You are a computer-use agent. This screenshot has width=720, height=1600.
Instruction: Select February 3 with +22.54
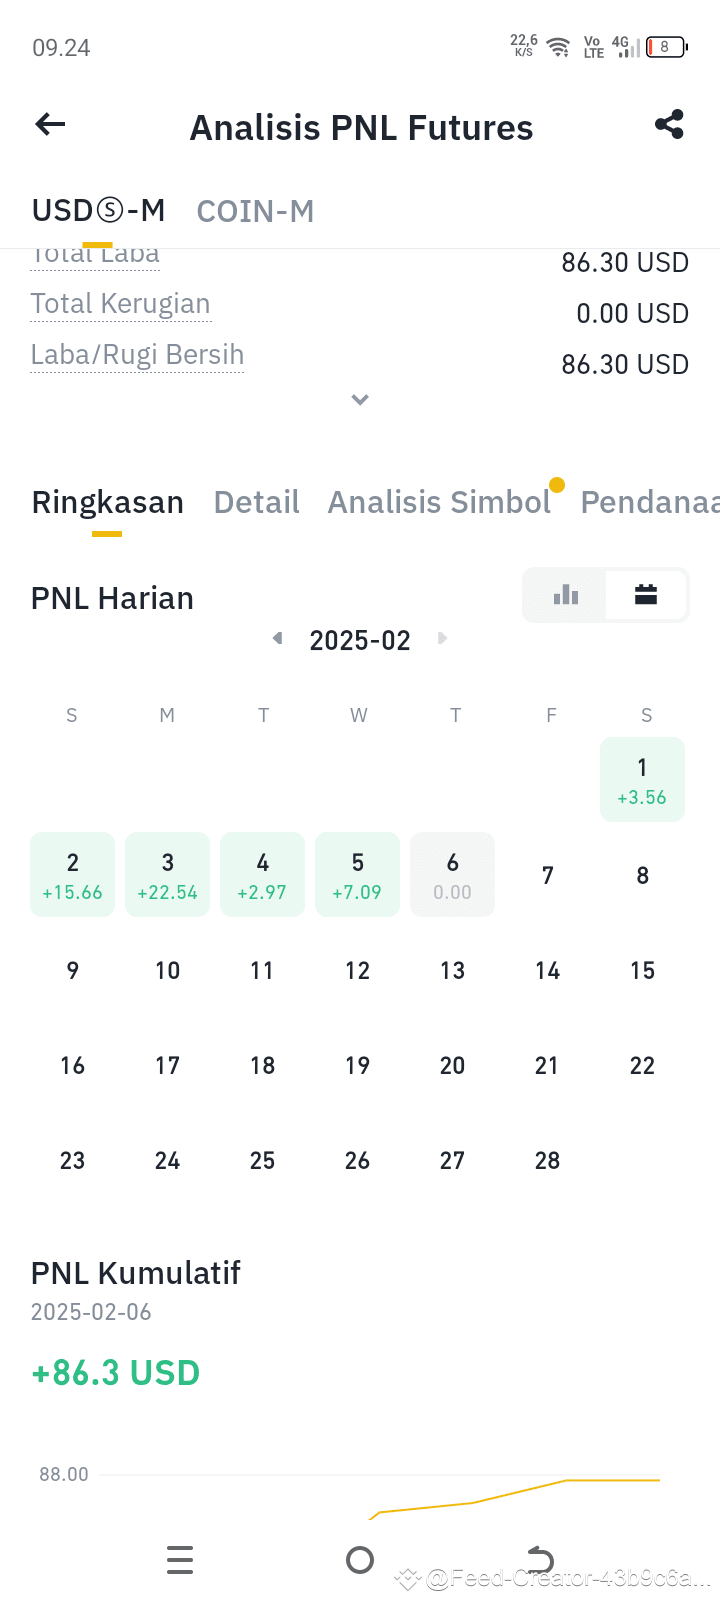pyautogui.click(x=167, y=875)
